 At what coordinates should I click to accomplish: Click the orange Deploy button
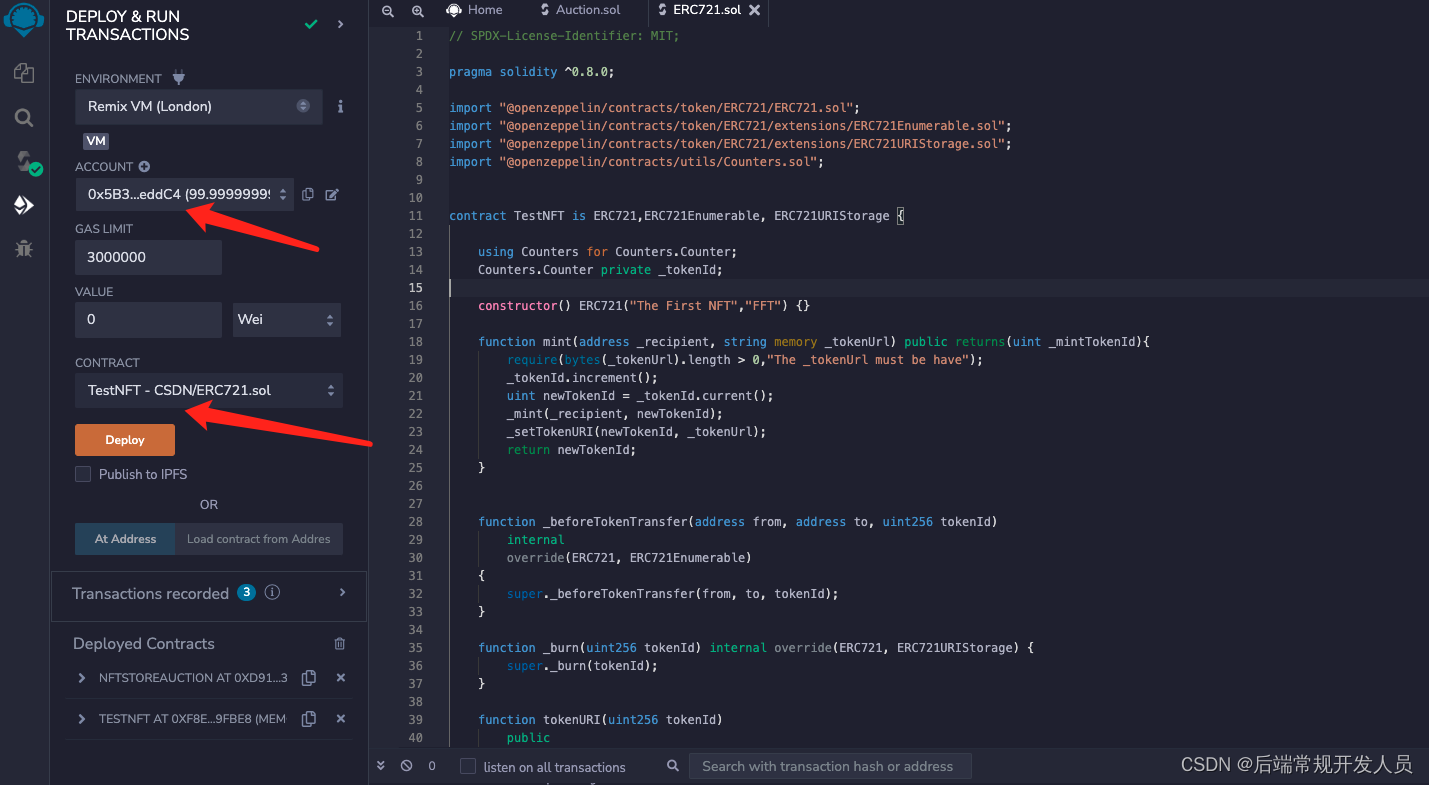click(x=125, y=440)
